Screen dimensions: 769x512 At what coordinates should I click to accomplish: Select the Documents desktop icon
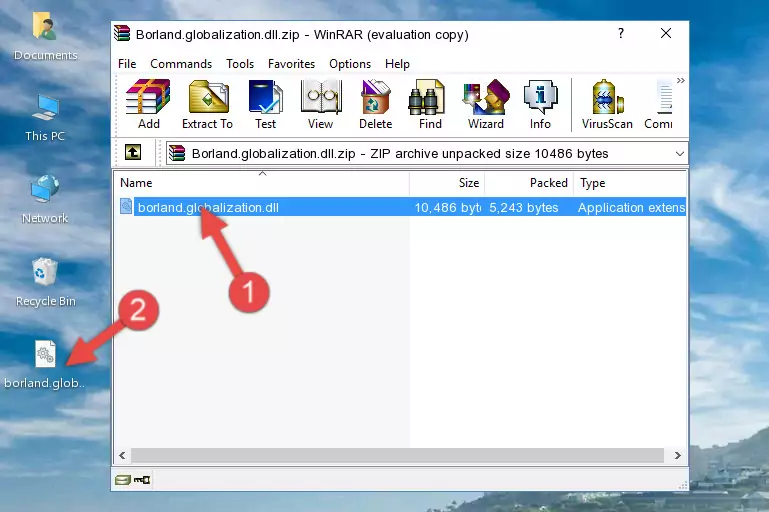[x=45, y=37]
